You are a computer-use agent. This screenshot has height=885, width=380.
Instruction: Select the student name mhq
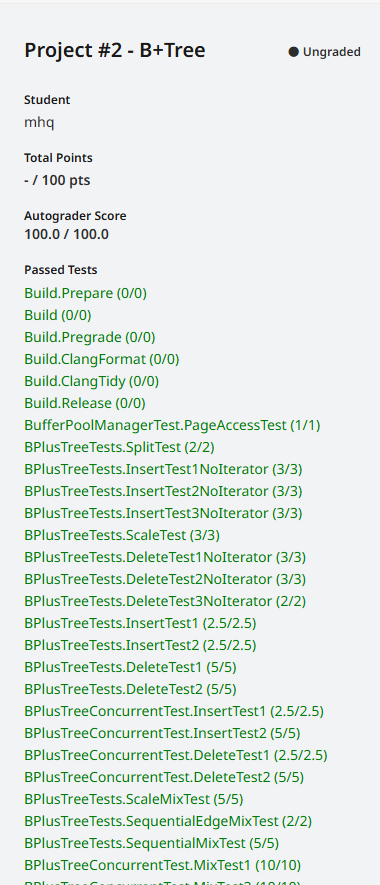[39, 122]
